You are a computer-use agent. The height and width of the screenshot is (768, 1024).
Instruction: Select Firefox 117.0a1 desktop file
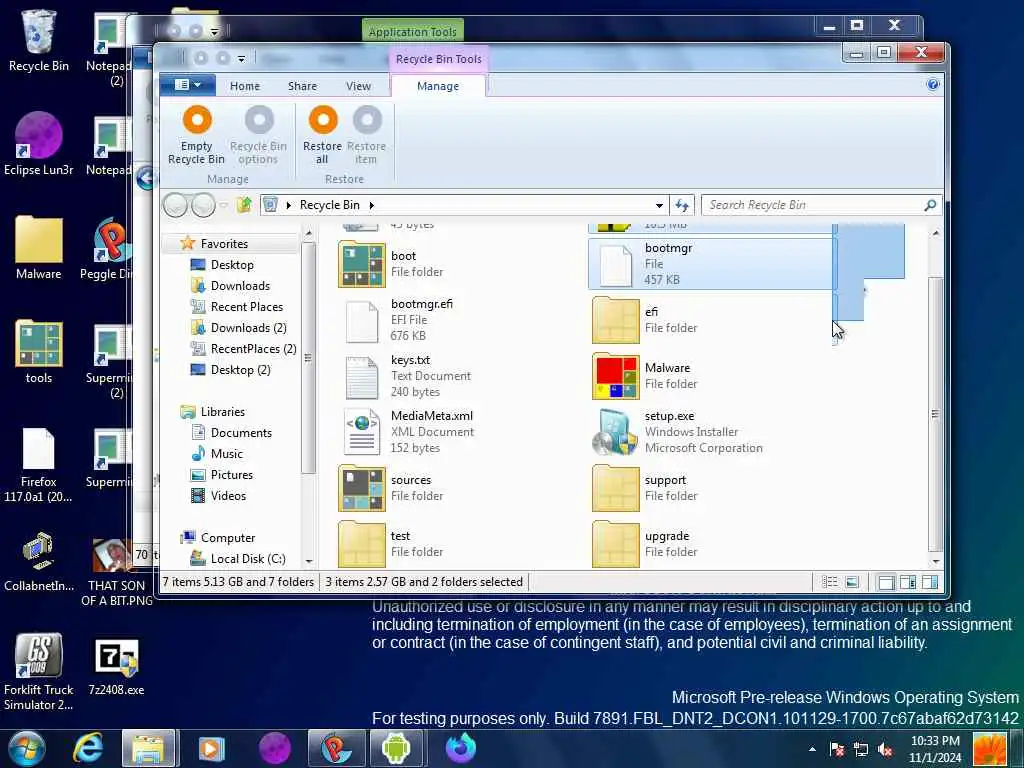[x=39, y=465]
